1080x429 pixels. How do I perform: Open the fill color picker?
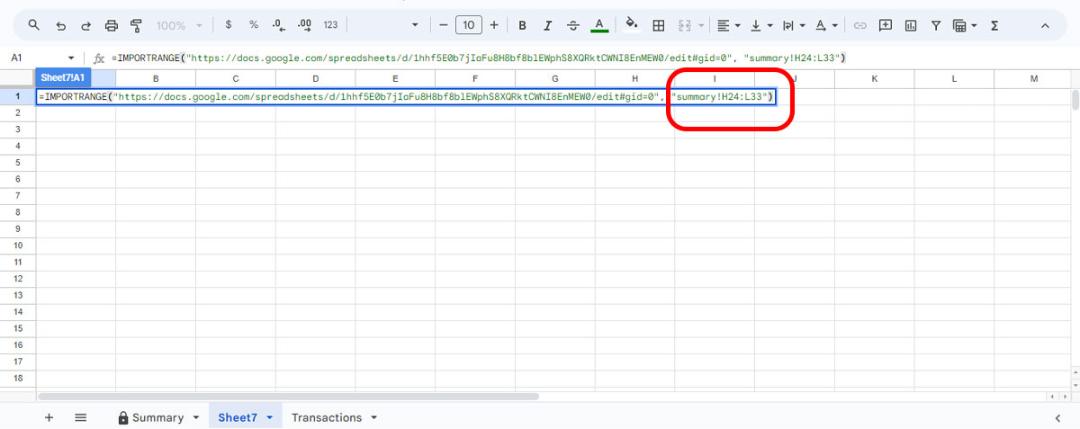tap(631, 25)
